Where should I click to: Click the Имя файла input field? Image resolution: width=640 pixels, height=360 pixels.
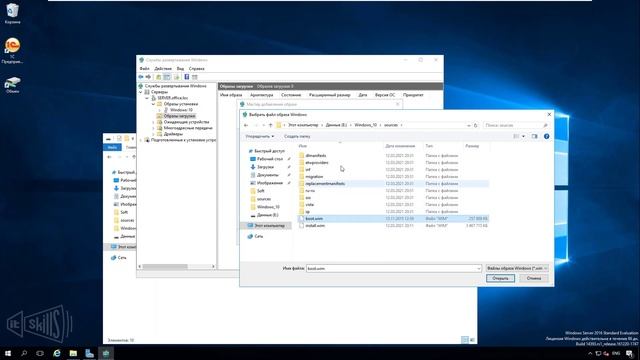[394, 269]
